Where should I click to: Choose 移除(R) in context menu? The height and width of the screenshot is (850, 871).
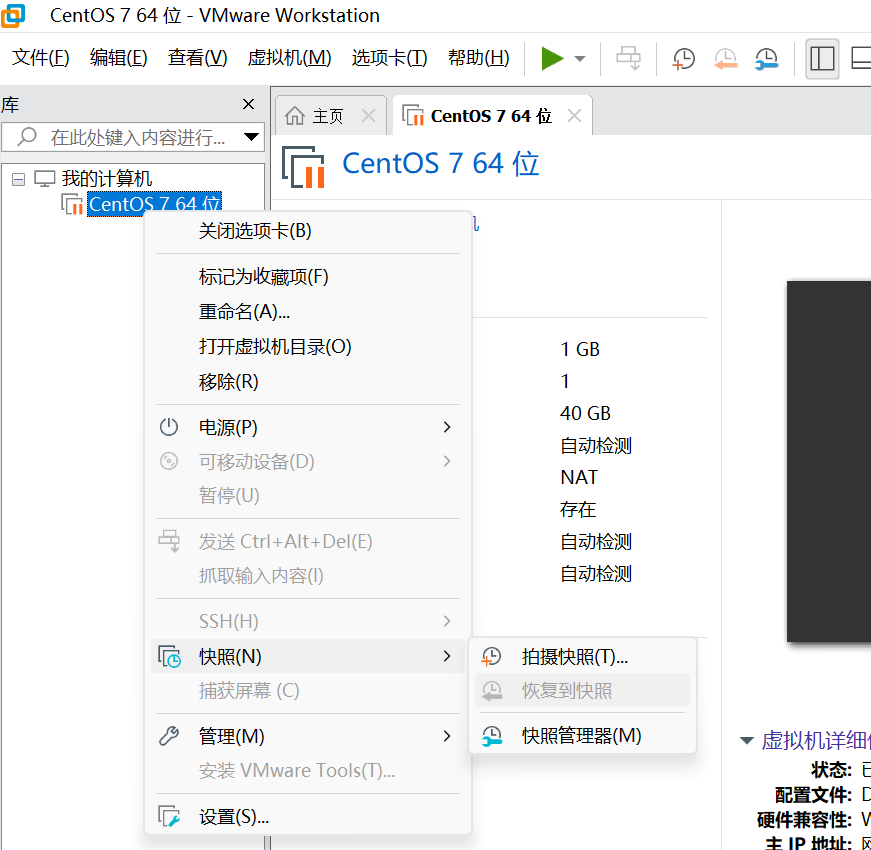307,382
